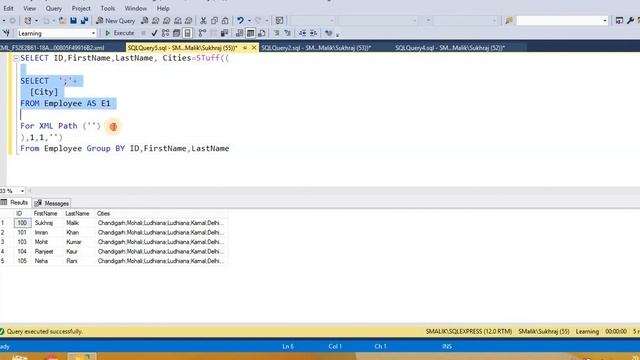Click the Save file icon
Image resolution: width=640 pixels, height=360 pixels.
pyautogui.click(x=73, y=20)
